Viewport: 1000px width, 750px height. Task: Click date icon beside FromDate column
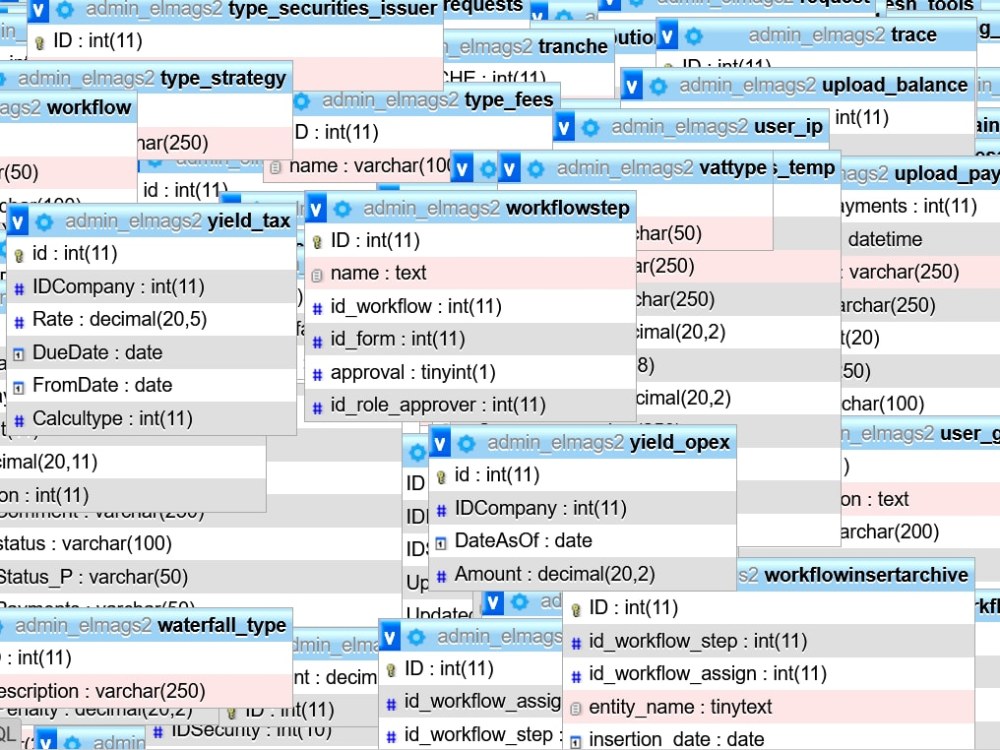19,387
